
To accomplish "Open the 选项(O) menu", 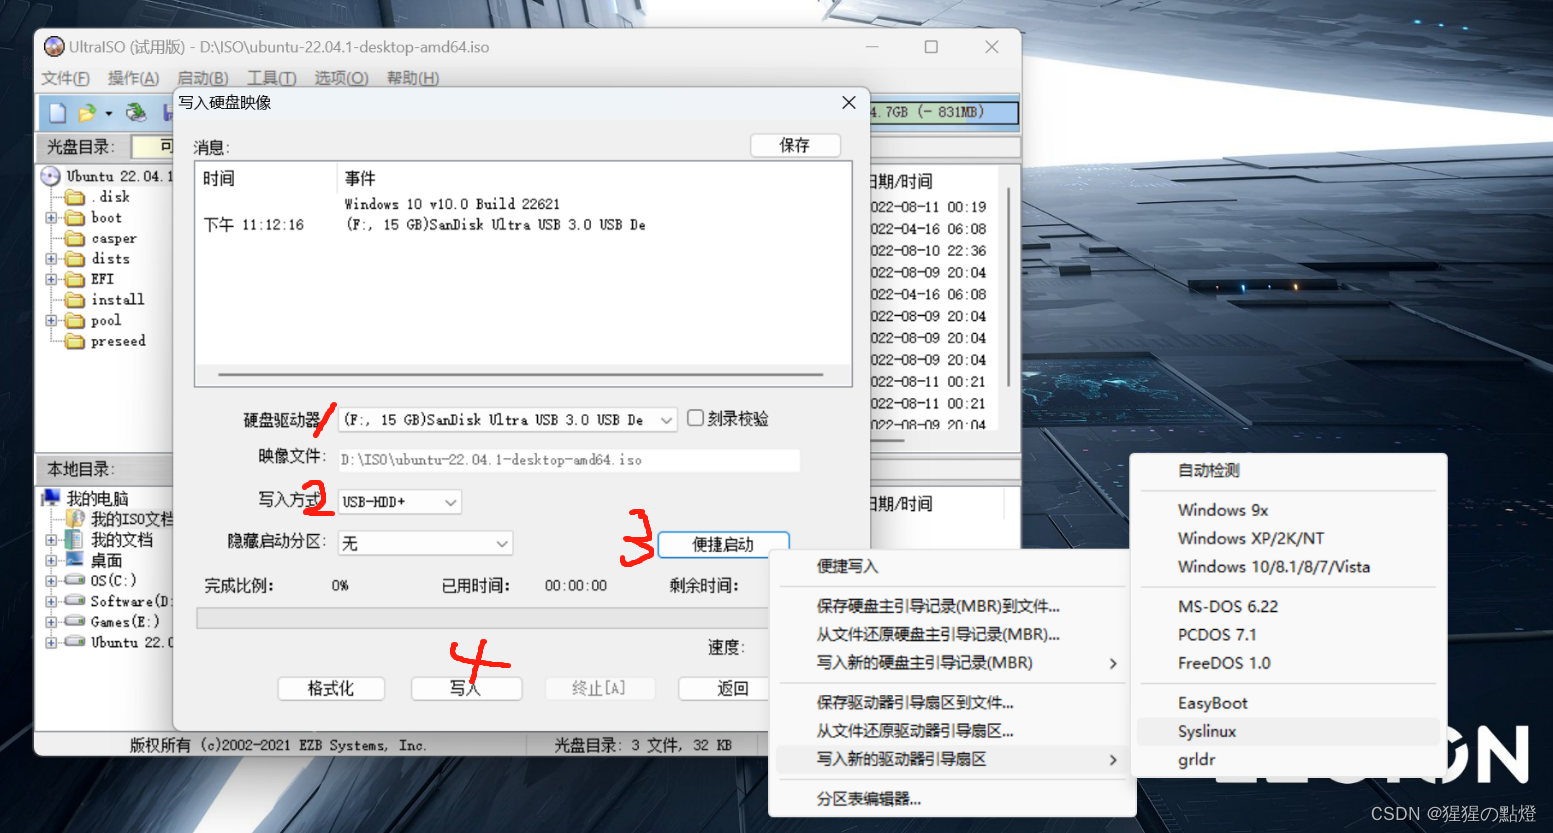I will [x=341, y=78].
